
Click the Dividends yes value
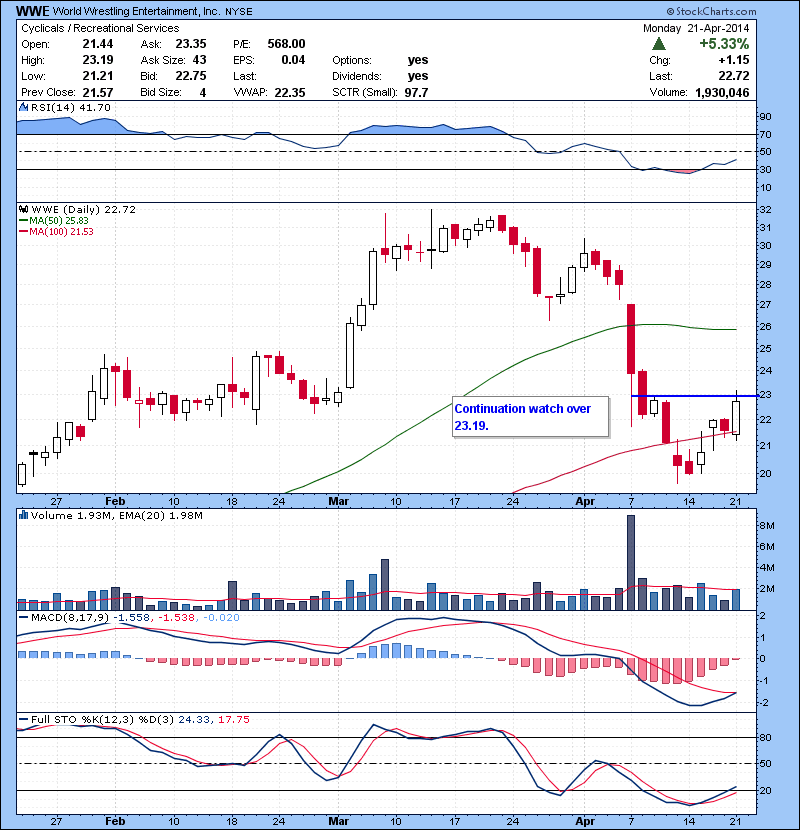tap(418, 76)
